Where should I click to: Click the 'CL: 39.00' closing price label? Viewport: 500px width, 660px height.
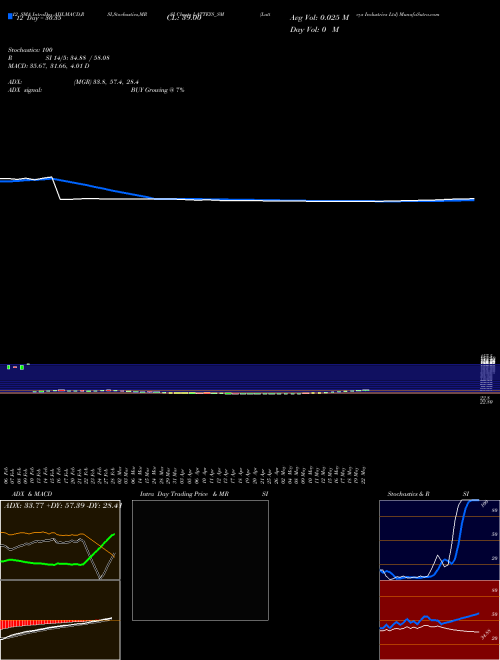(x=184, y=19)
